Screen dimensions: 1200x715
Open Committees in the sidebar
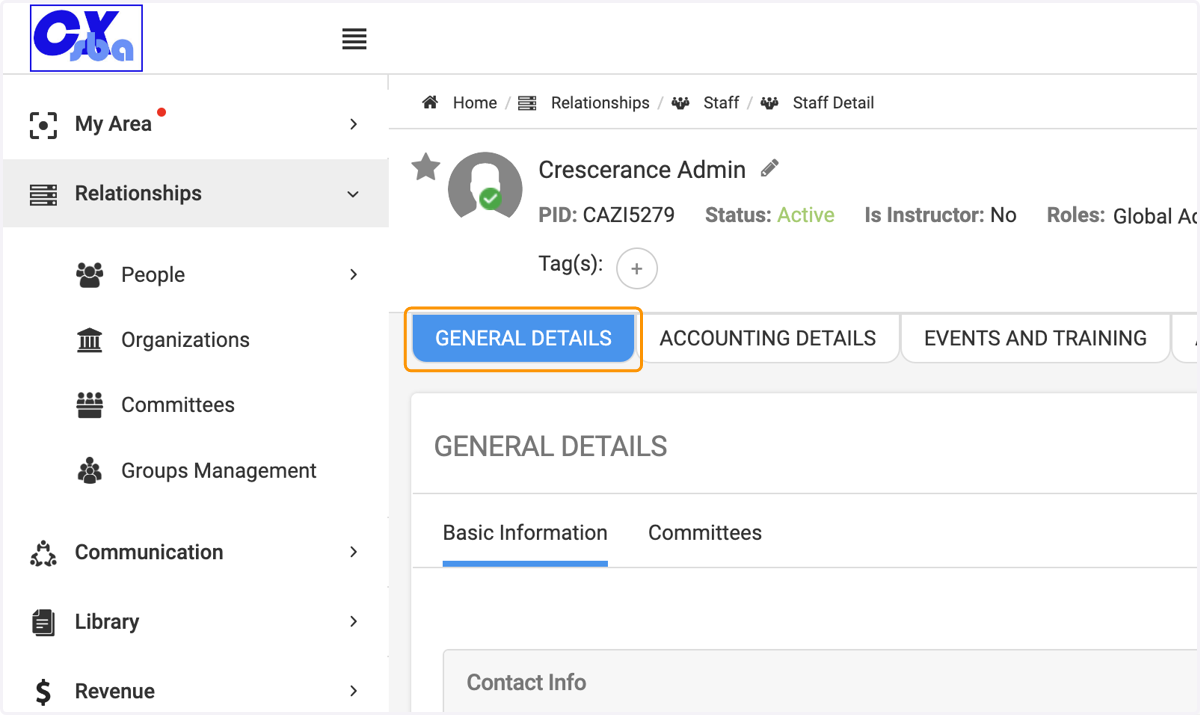pos(178,405)
